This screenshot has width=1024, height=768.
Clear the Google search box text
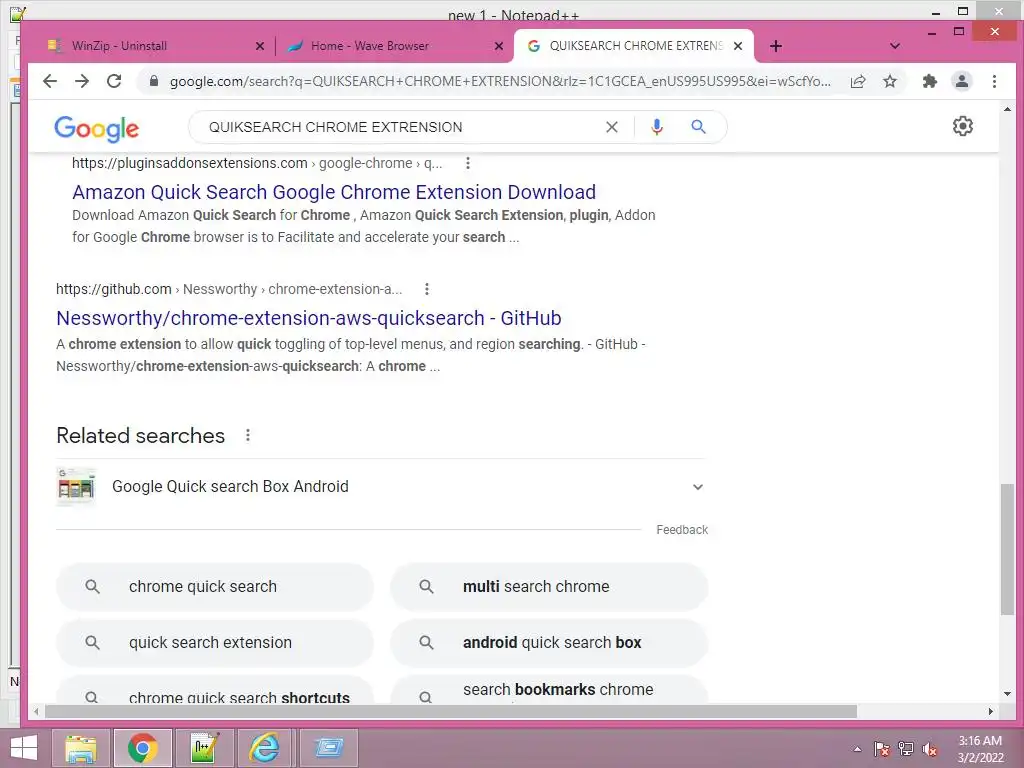(x=611, y=127)
